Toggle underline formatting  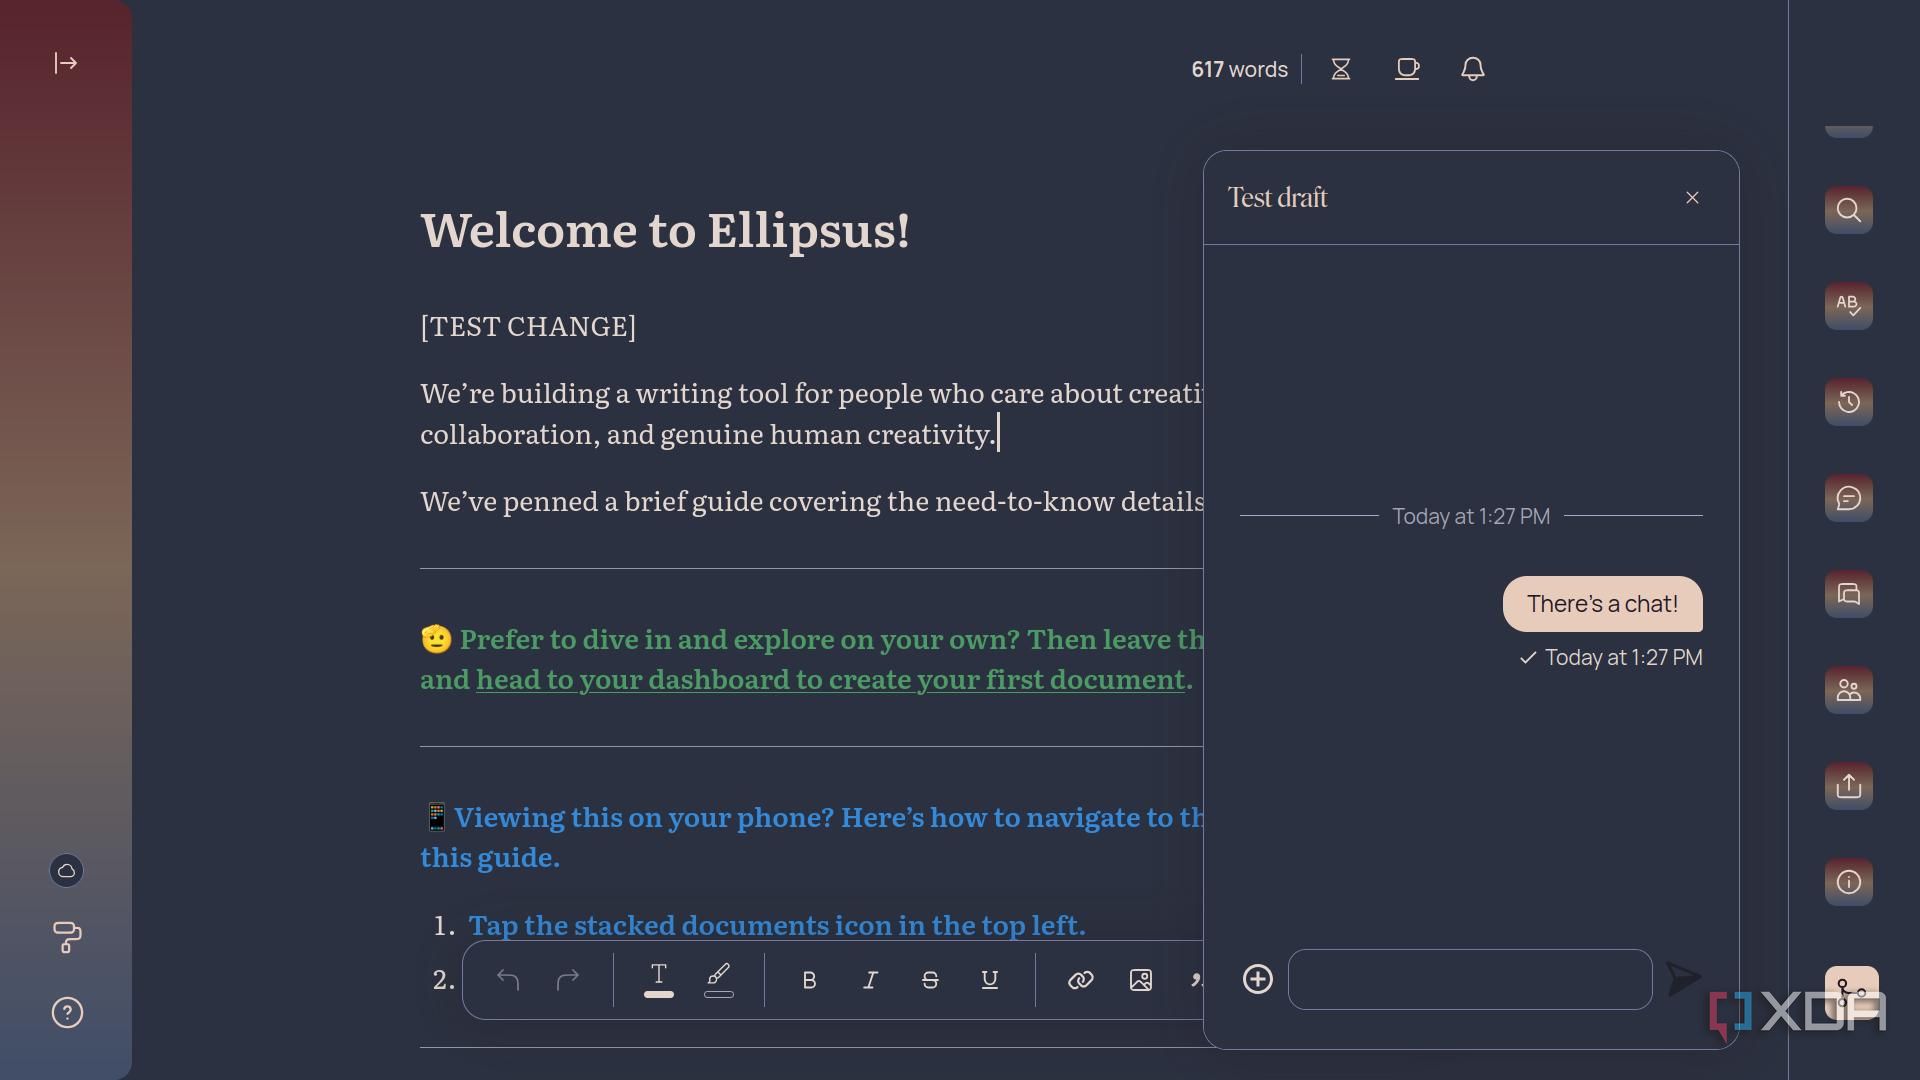pyautogui.click(x=990, y=980)
